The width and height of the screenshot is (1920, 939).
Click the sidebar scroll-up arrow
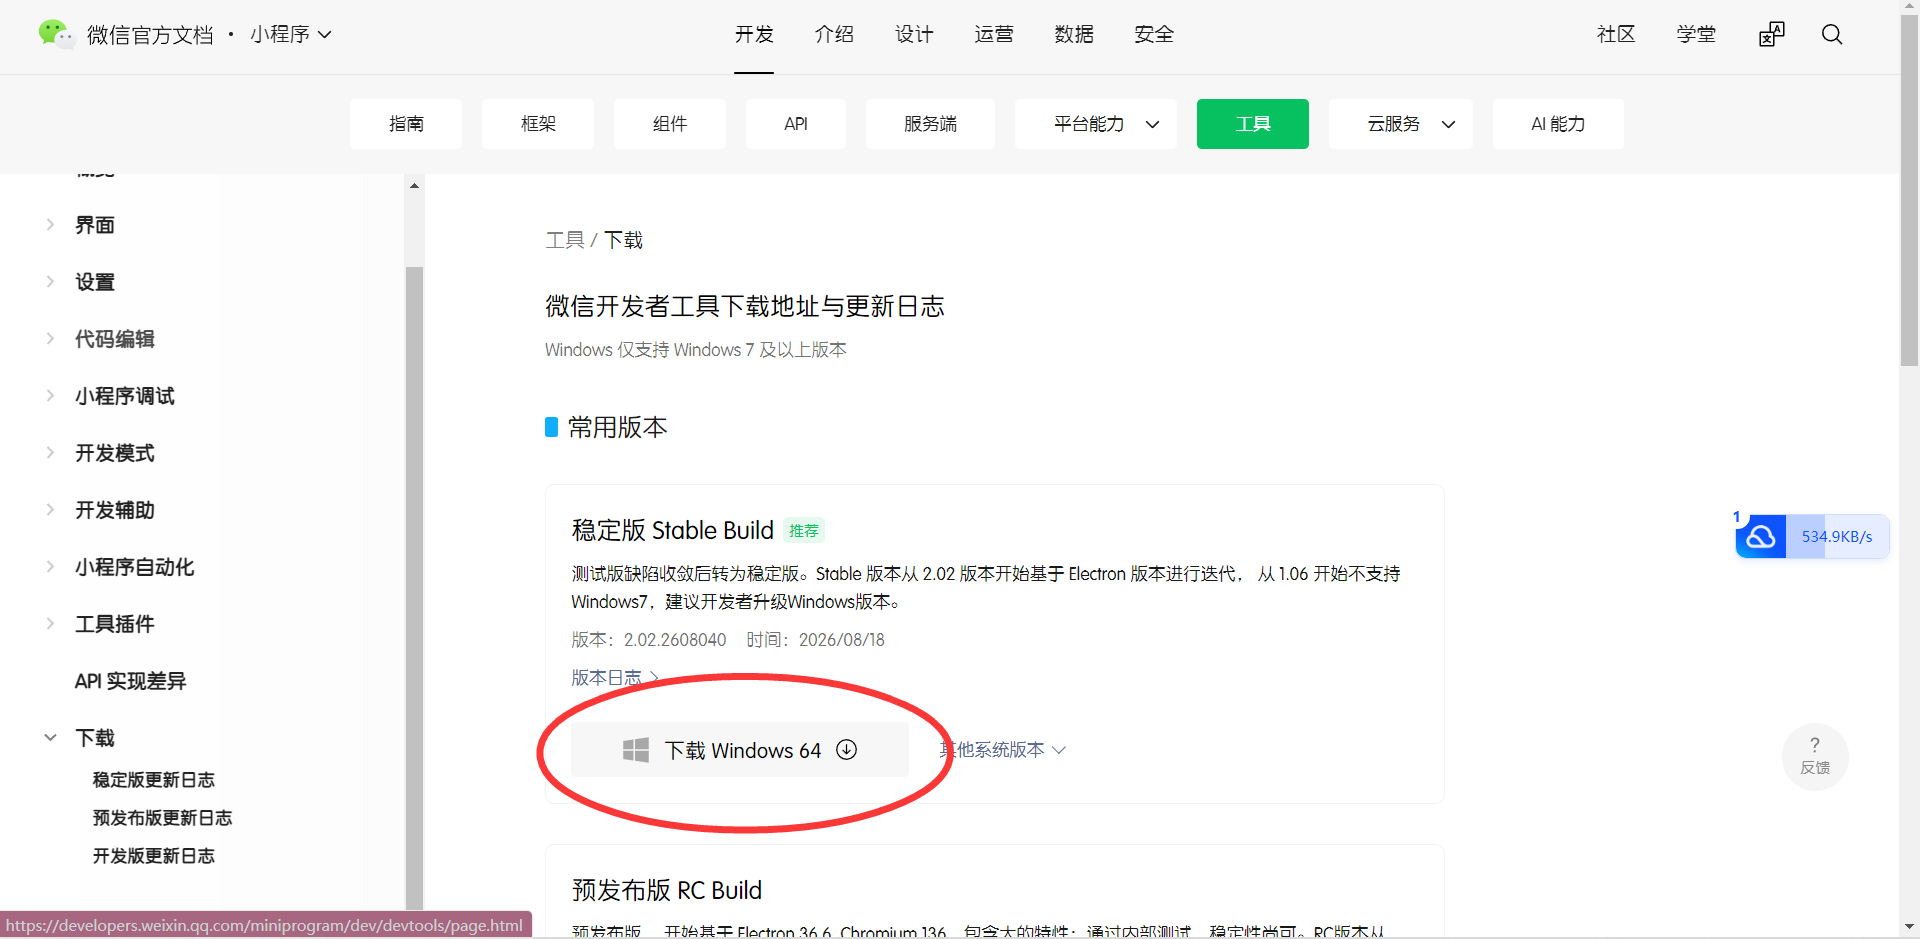[x=414, y=186]
